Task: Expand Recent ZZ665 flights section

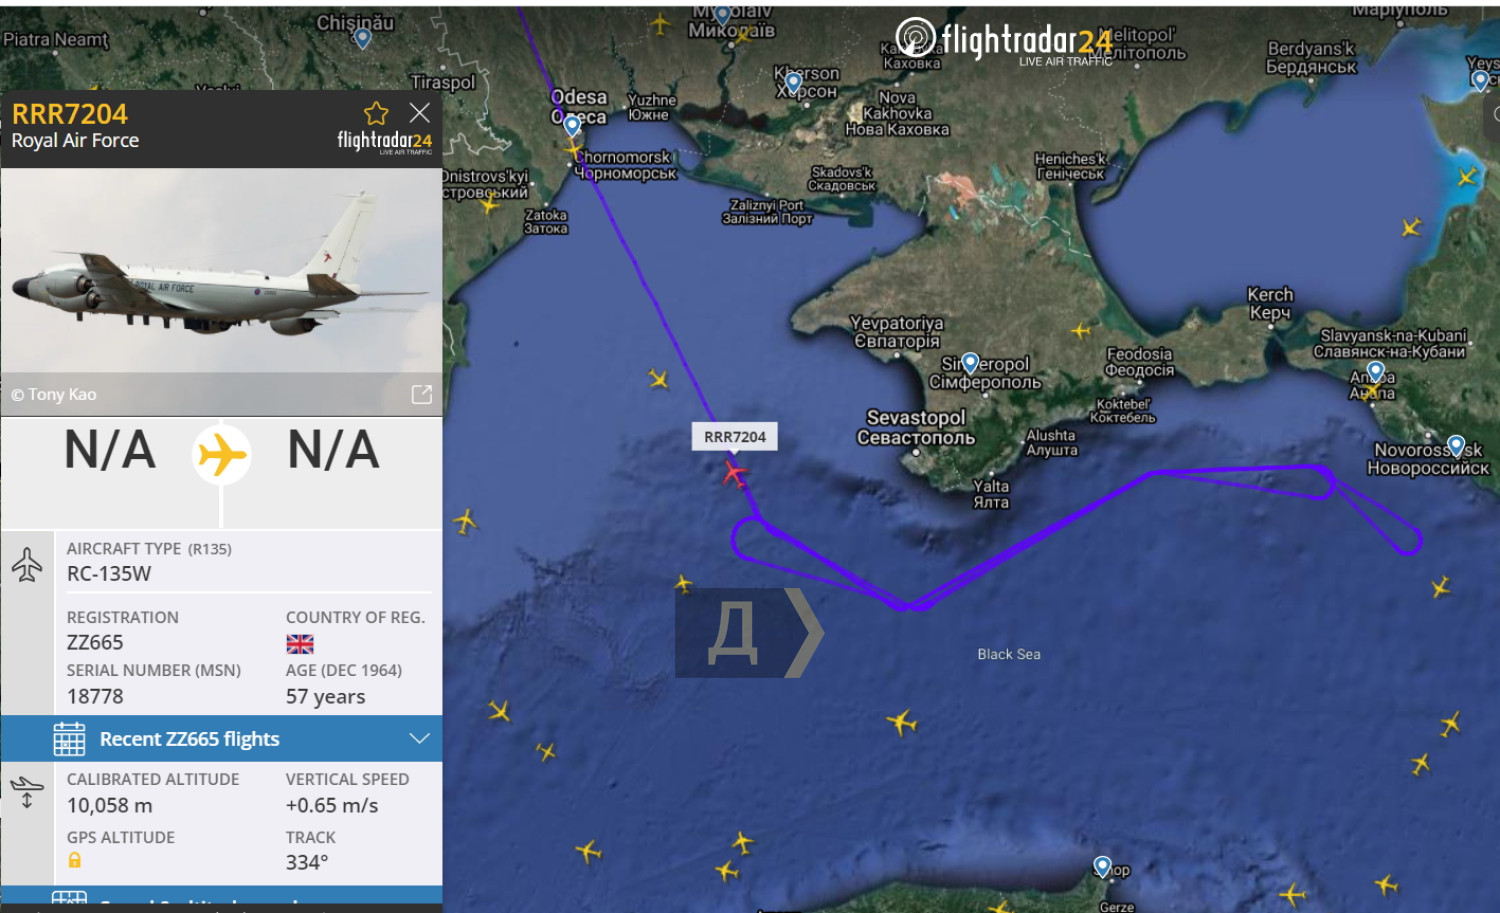Action: tap(222, 739)
